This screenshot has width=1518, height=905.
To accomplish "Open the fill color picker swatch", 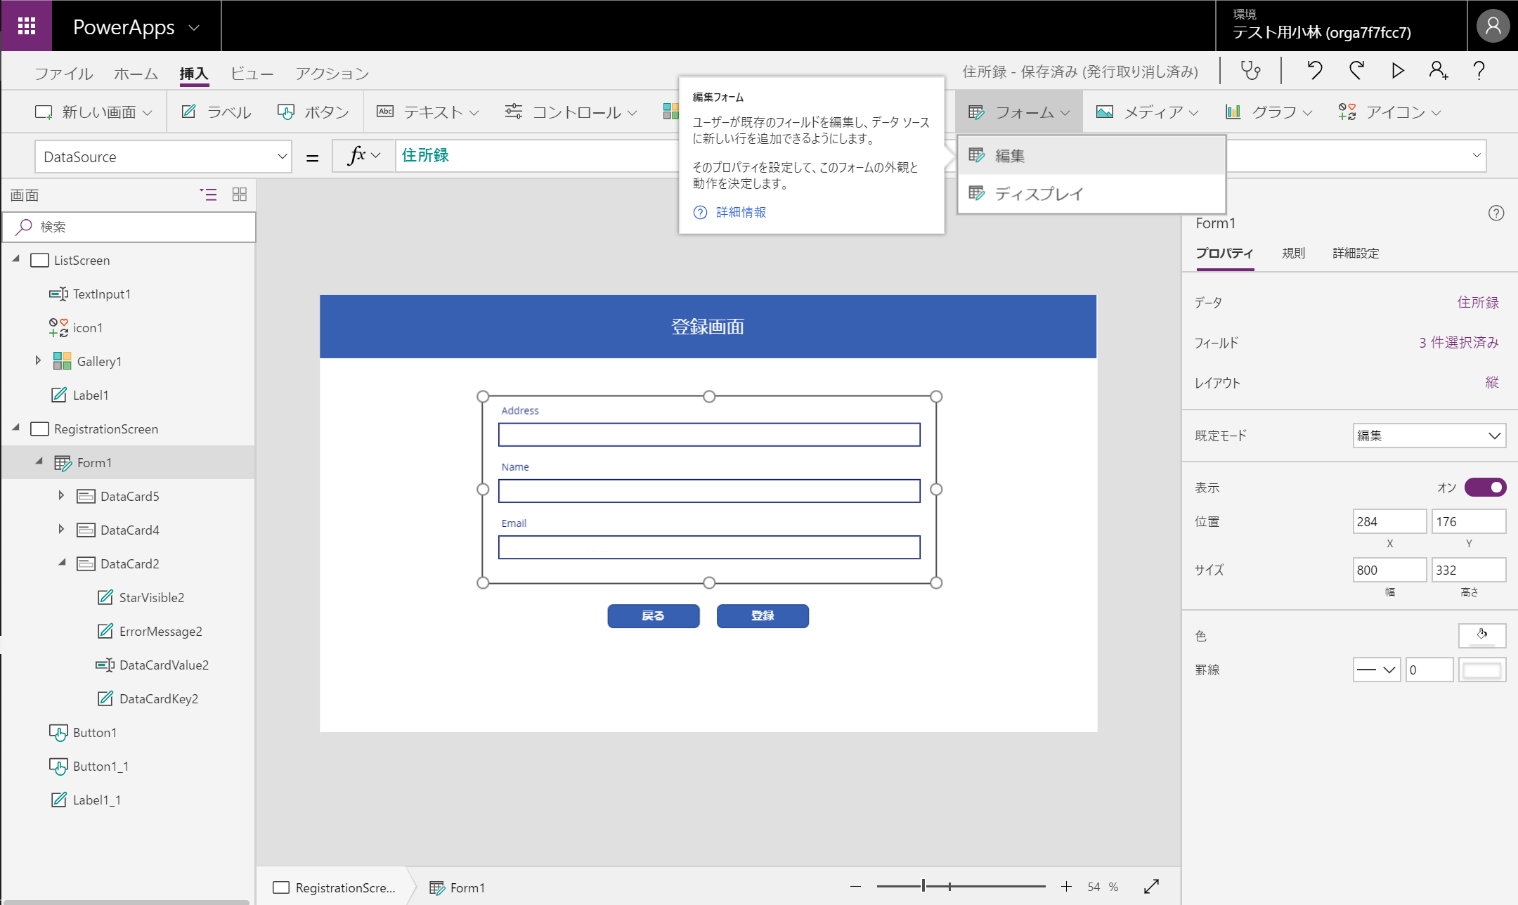I will [x=1481, y=635].
